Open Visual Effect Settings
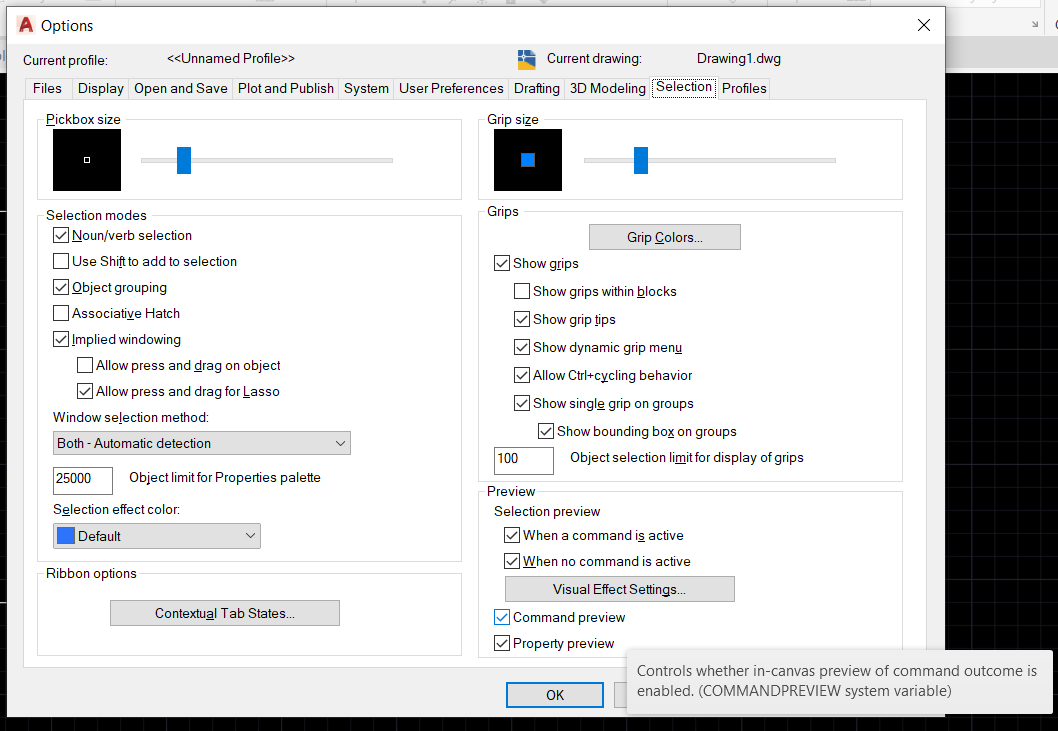 (x=619, y=589)
